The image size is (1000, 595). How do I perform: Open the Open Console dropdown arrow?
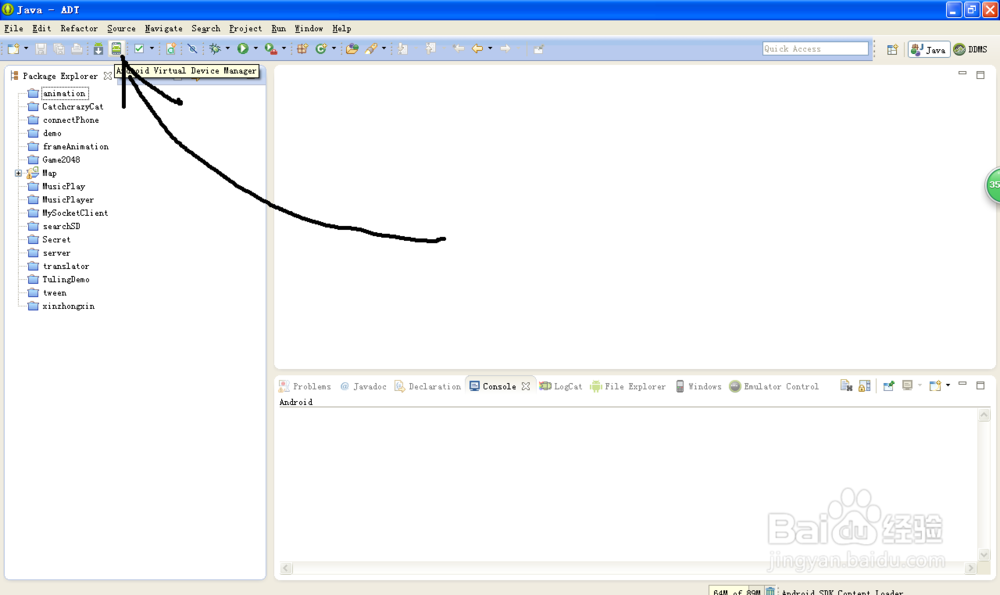click(x=948, y=386)
